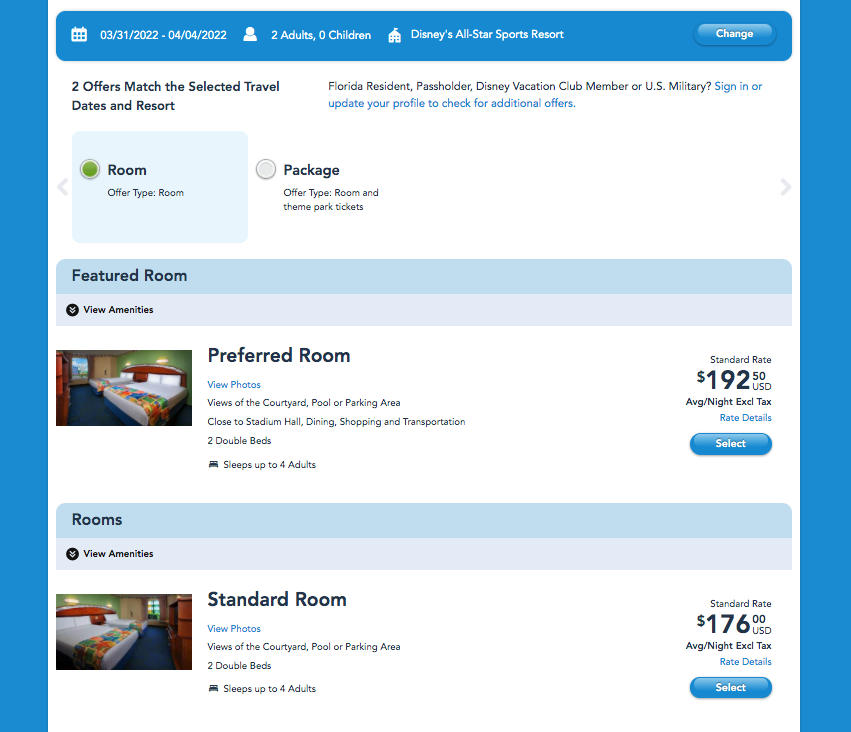
Task: Click the bed icon under Standard Room
Action: click(x=213, y=688)
